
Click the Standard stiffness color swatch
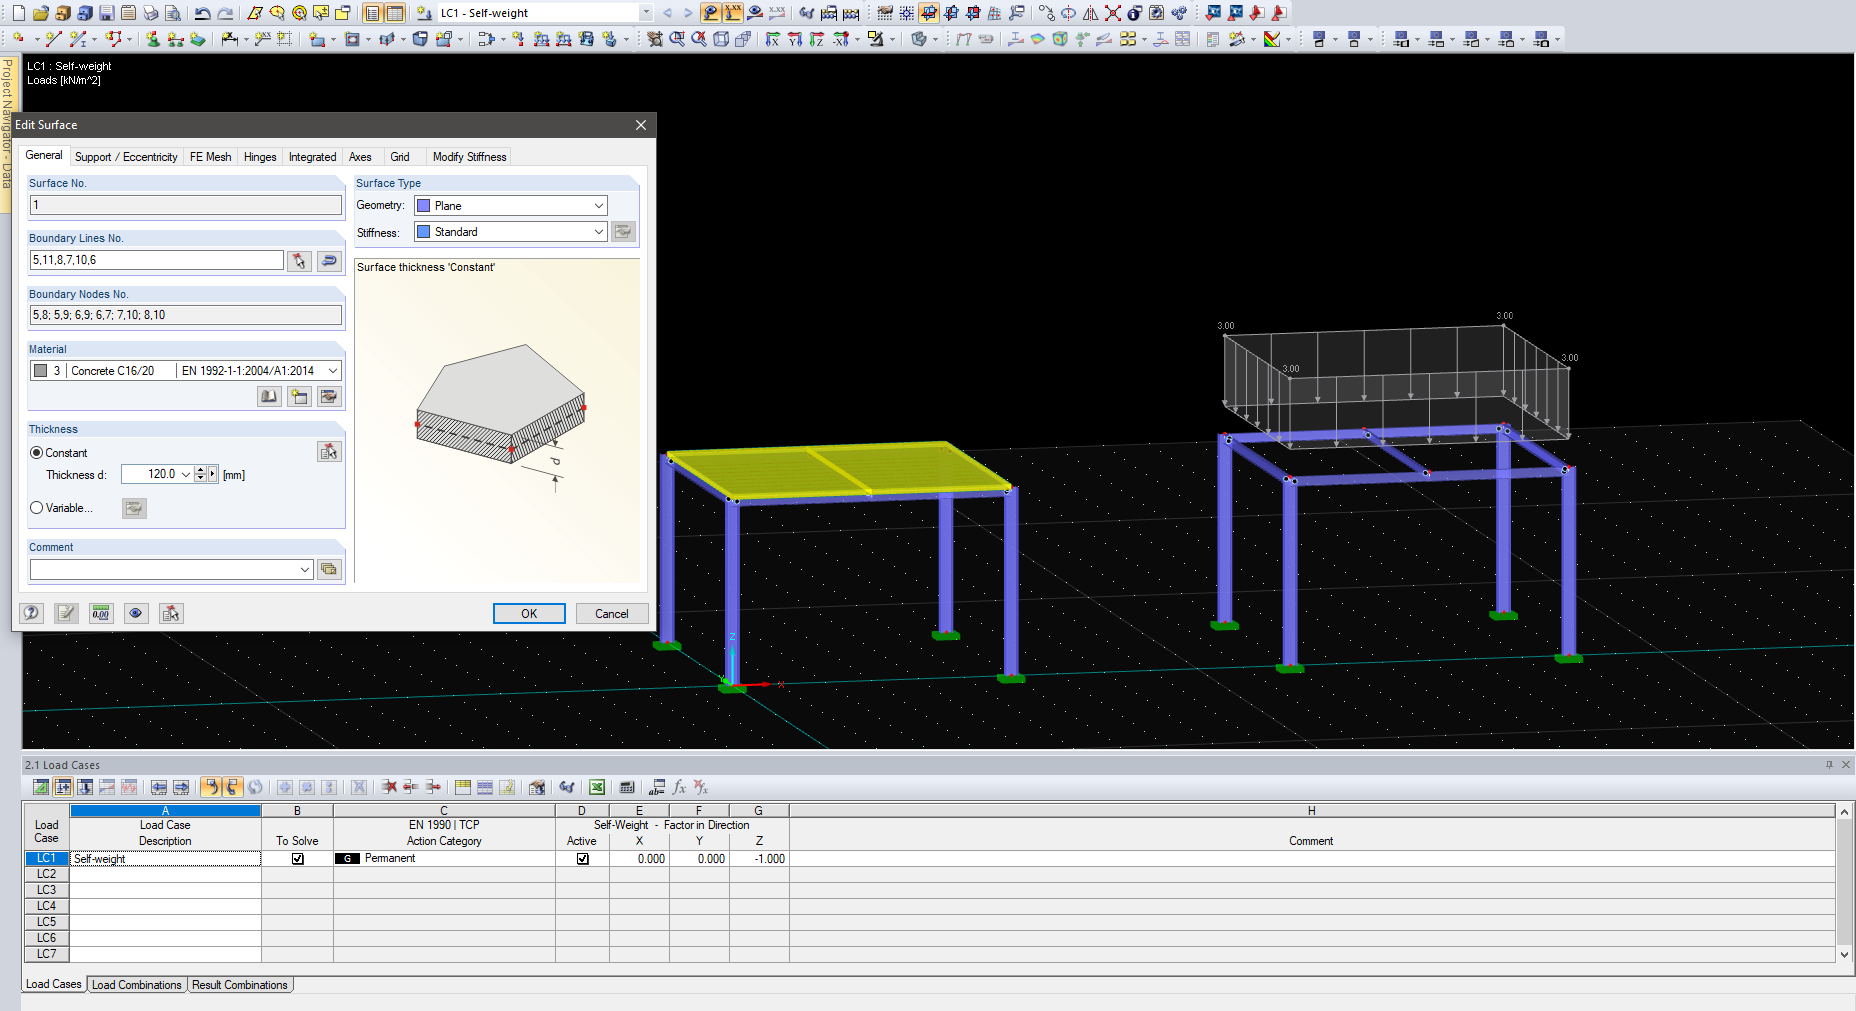pos(424,232)
